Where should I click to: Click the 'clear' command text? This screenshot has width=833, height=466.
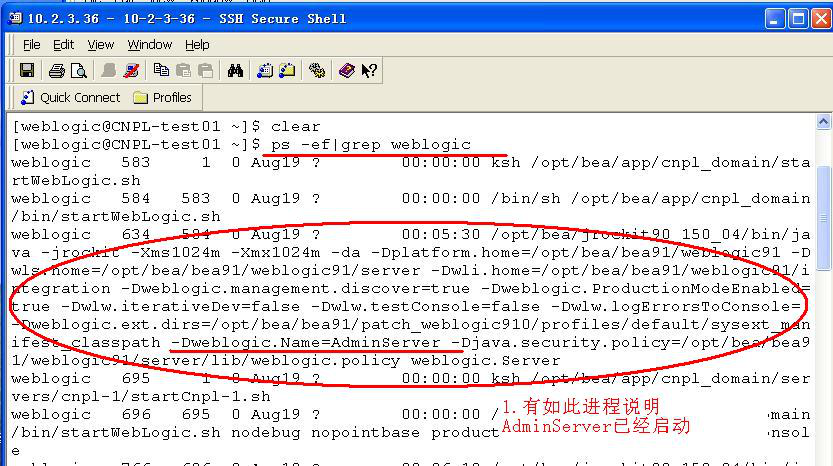296,126
